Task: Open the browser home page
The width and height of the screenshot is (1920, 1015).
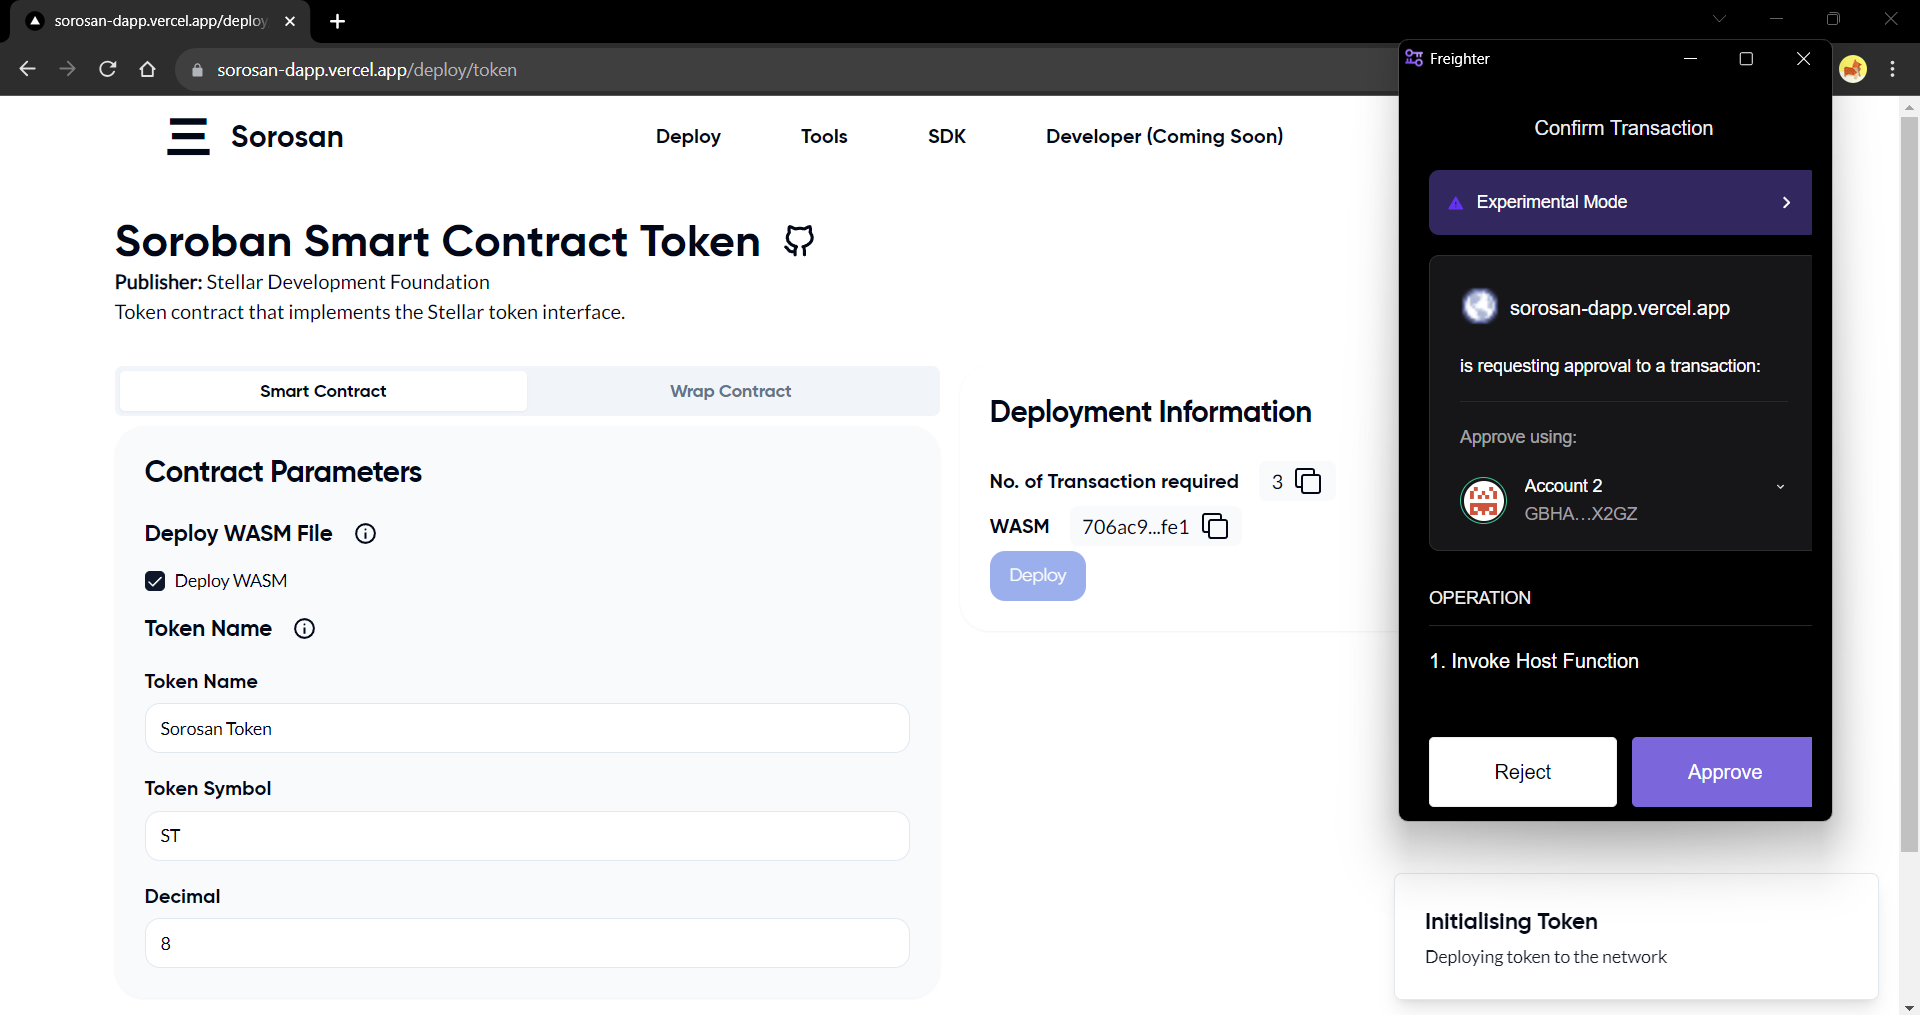Action: (148, 69)
